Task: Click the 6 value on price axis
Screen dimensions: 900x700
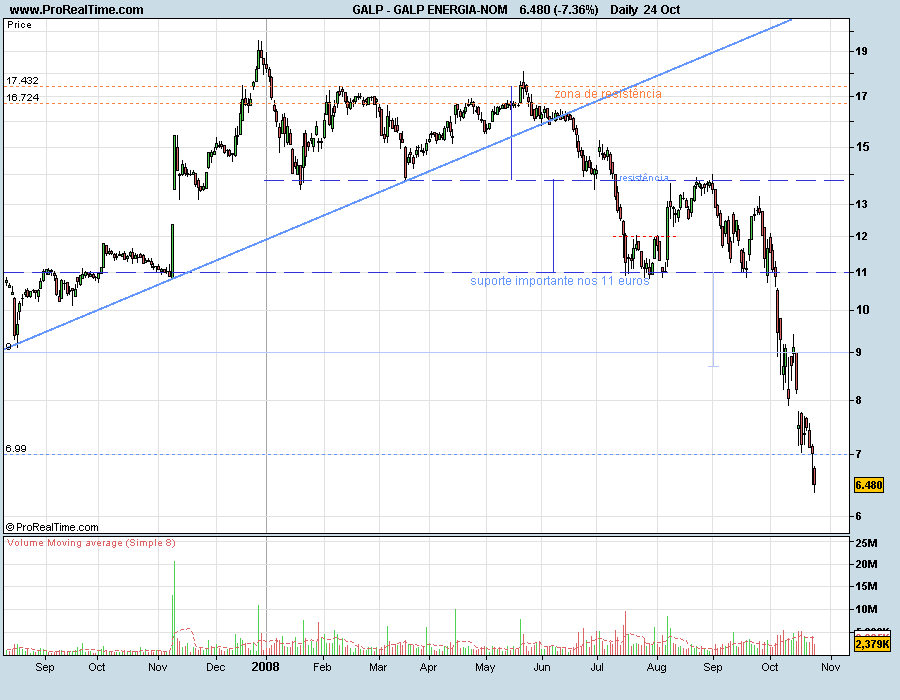Action: pyautogui.click(x=858, y=516)
